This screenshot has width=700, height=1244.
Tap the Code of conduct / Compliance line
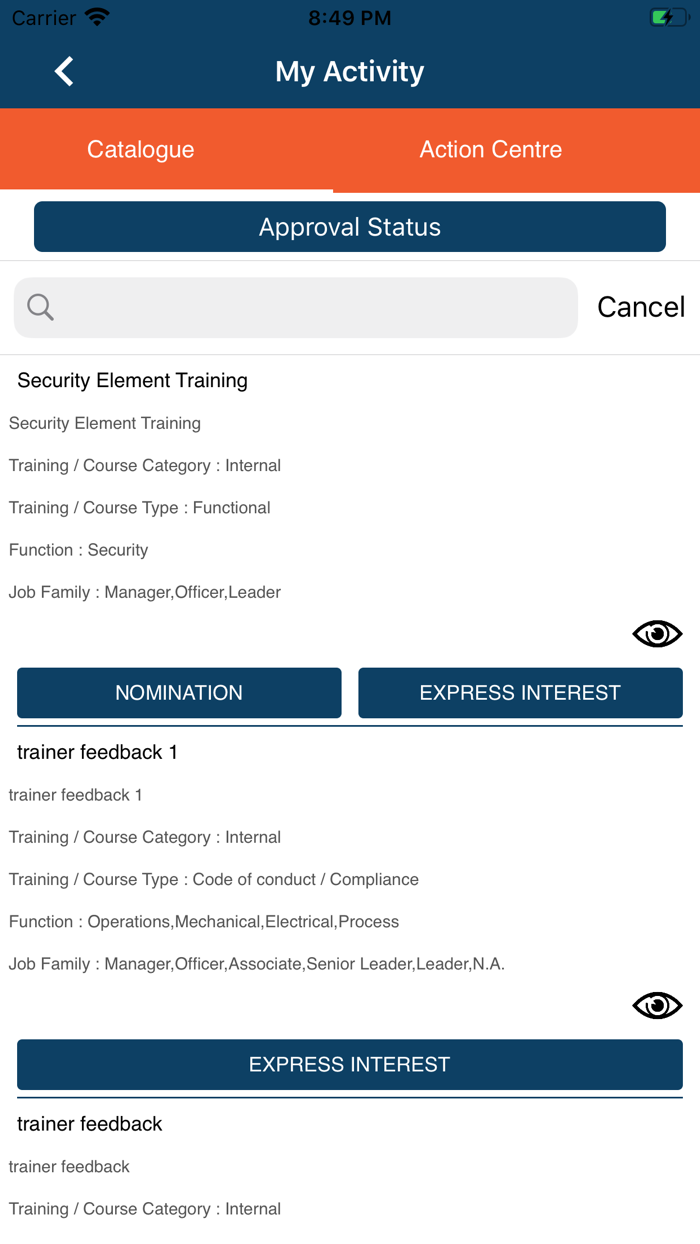click(x=214, y=880)
